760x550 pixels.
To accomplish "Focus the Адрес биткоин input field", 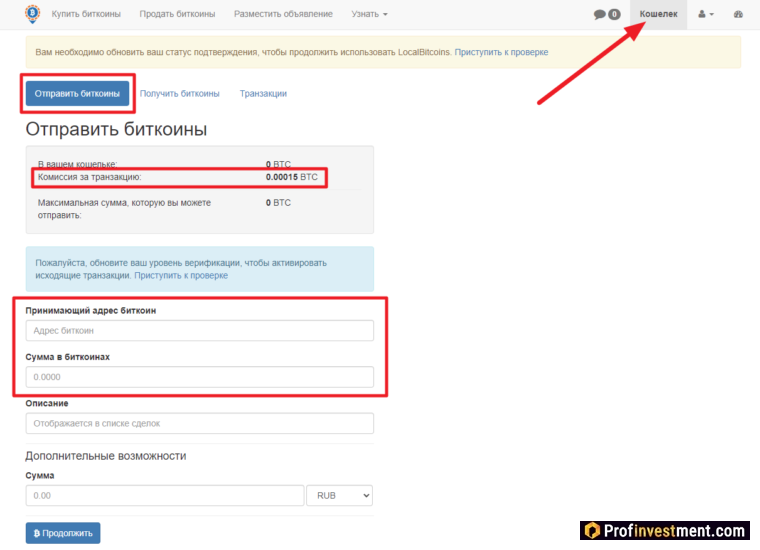I will tap(200, 330).
